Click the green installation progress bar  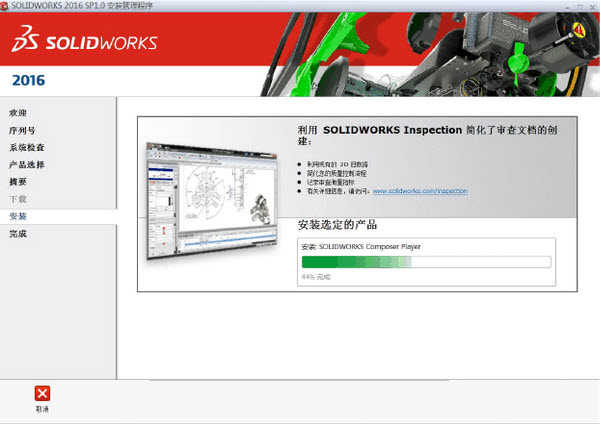426,262
